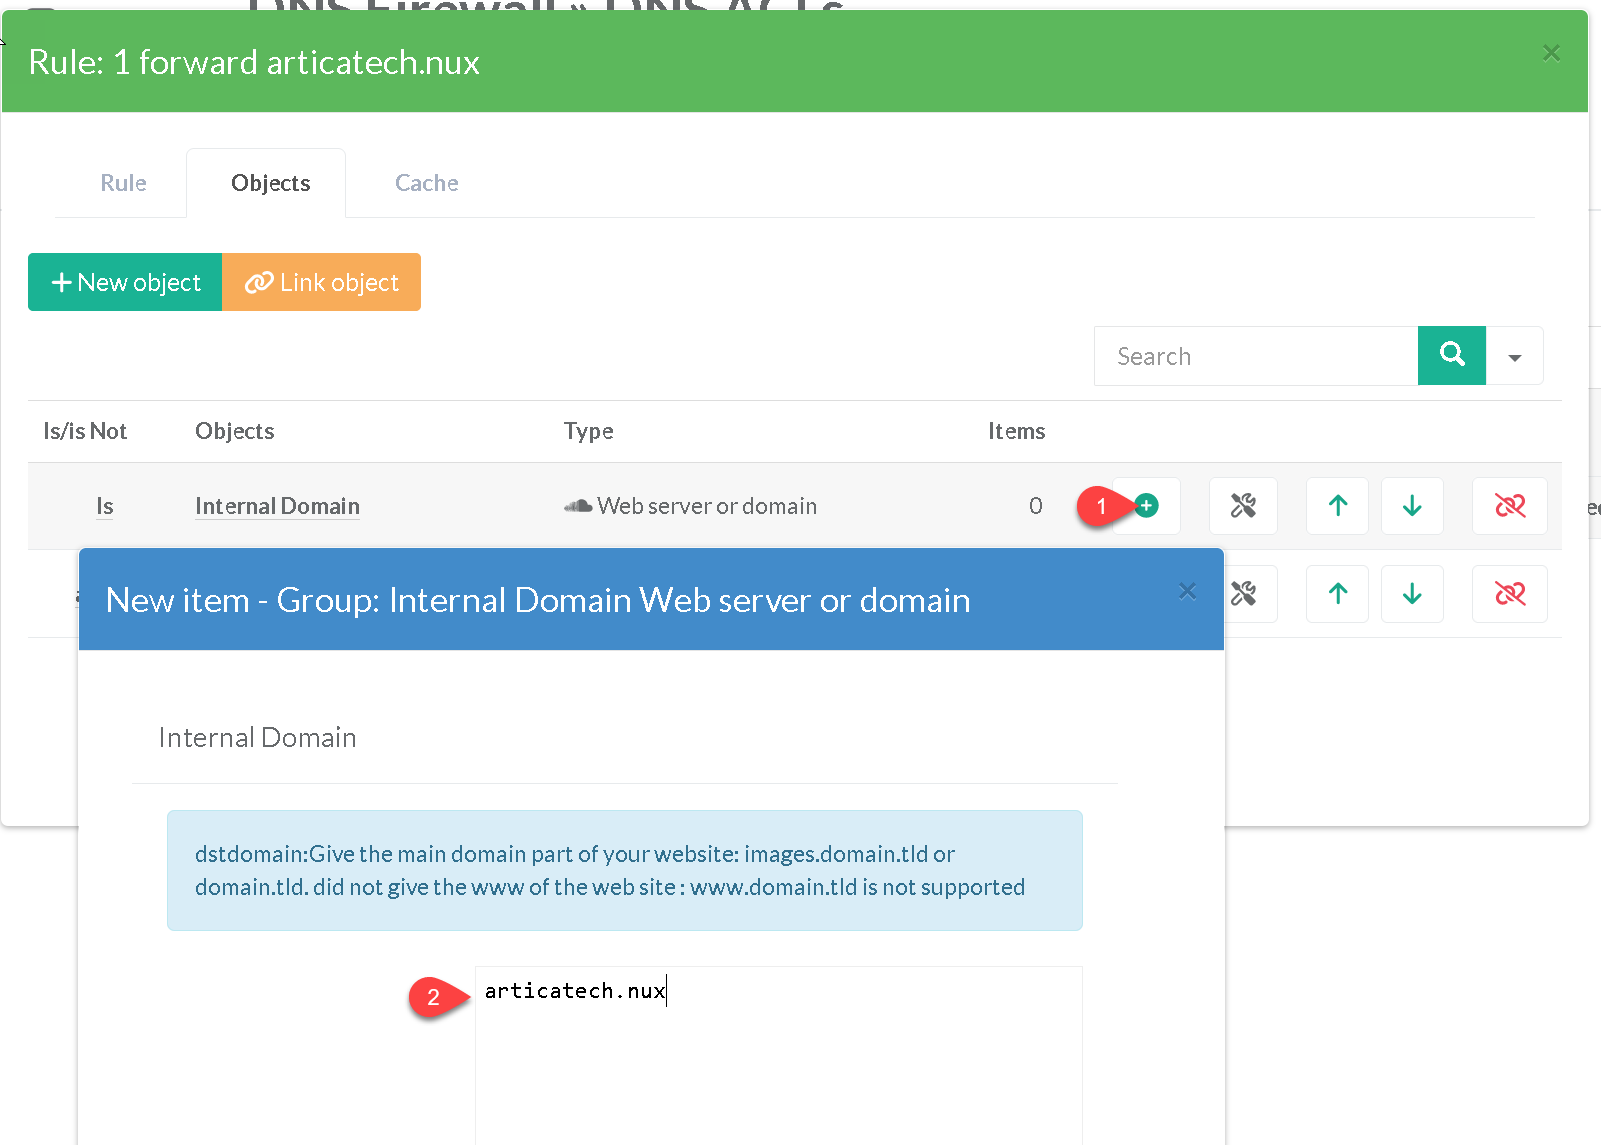Open the Cache tab
The image size is (1601, 1145).
(x=426, y=183)
